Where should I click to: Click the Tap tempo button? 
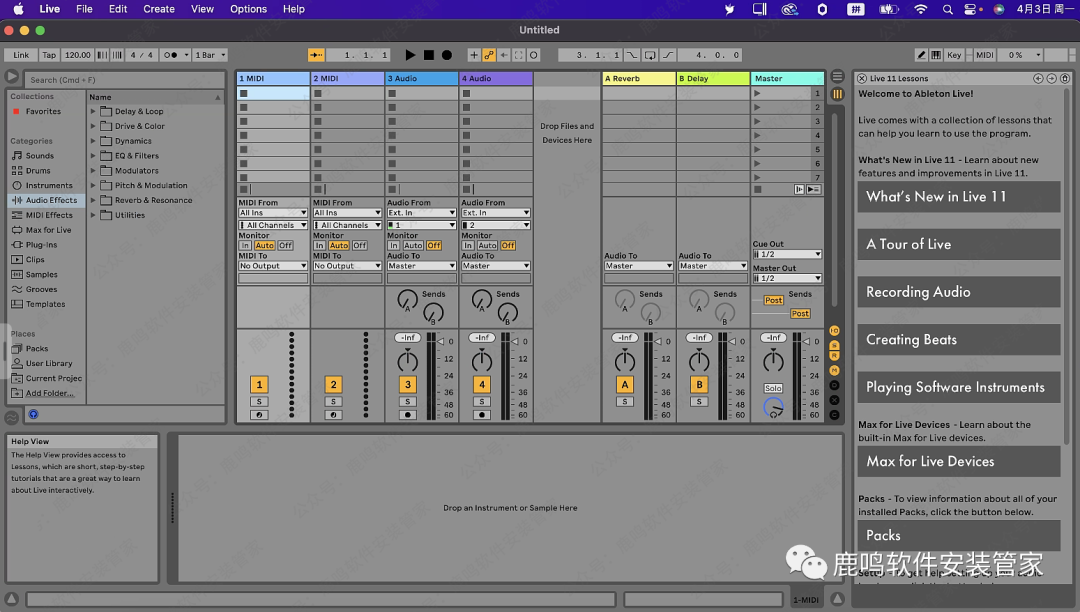click(x=49, y=55)
